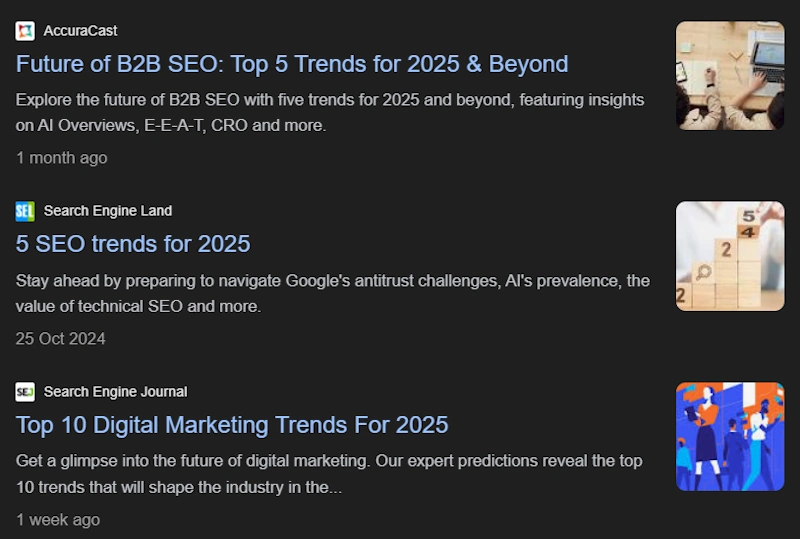Click the digital marketing expert predictions snippet
The height and width of the screenshot is (539, 800).
(329, 474)
